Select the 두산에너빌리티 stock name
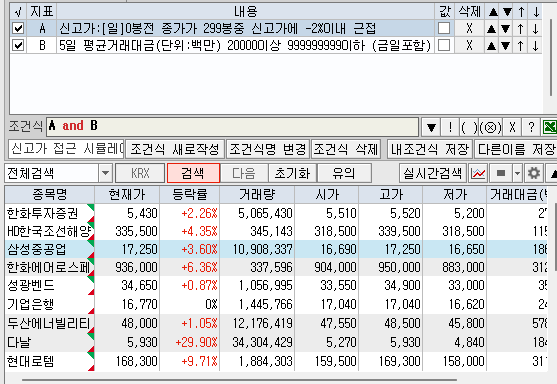This screenshot has height=384, width=557. click(x=49, y=323)
